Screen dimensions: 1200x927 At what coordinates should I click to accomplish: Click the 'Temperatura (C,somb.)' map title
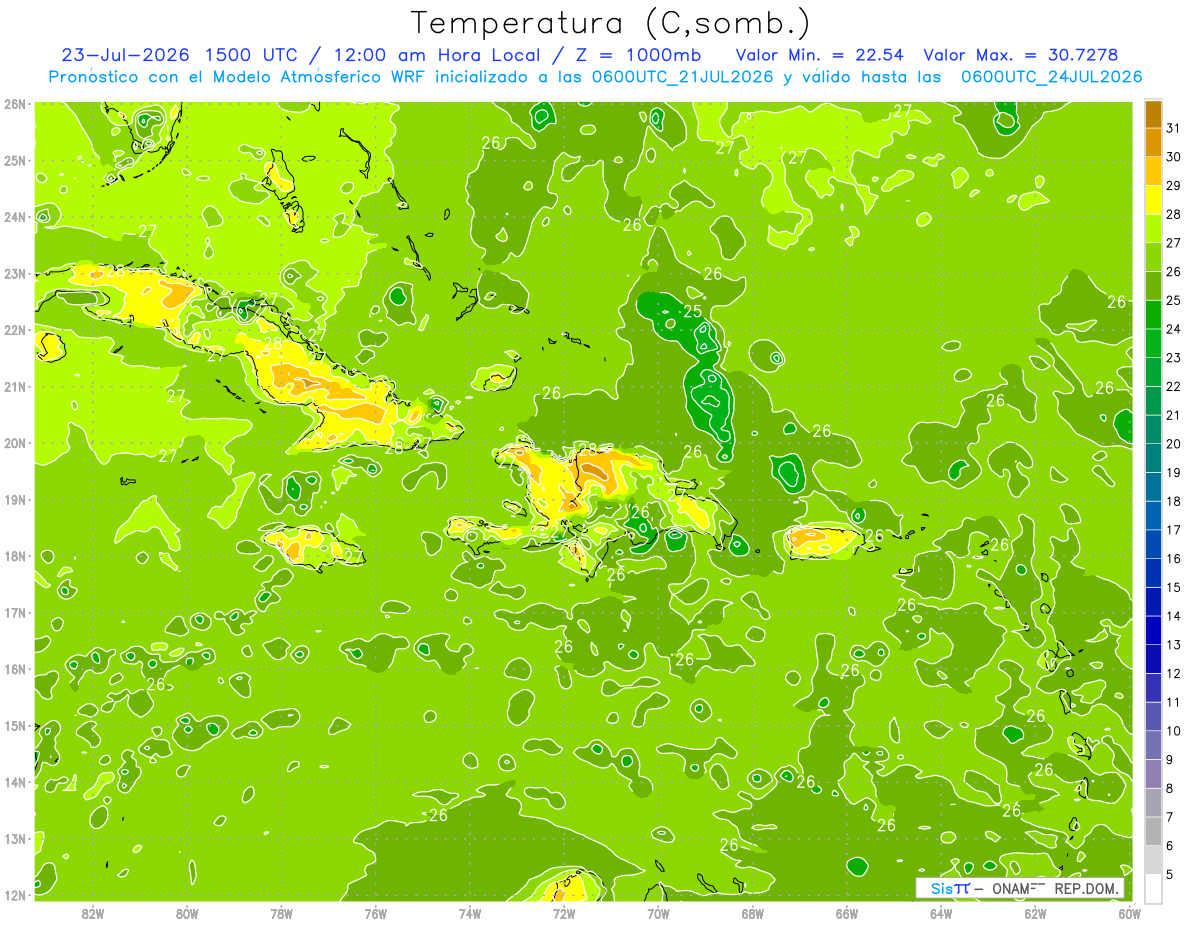[x=610, y=23]
